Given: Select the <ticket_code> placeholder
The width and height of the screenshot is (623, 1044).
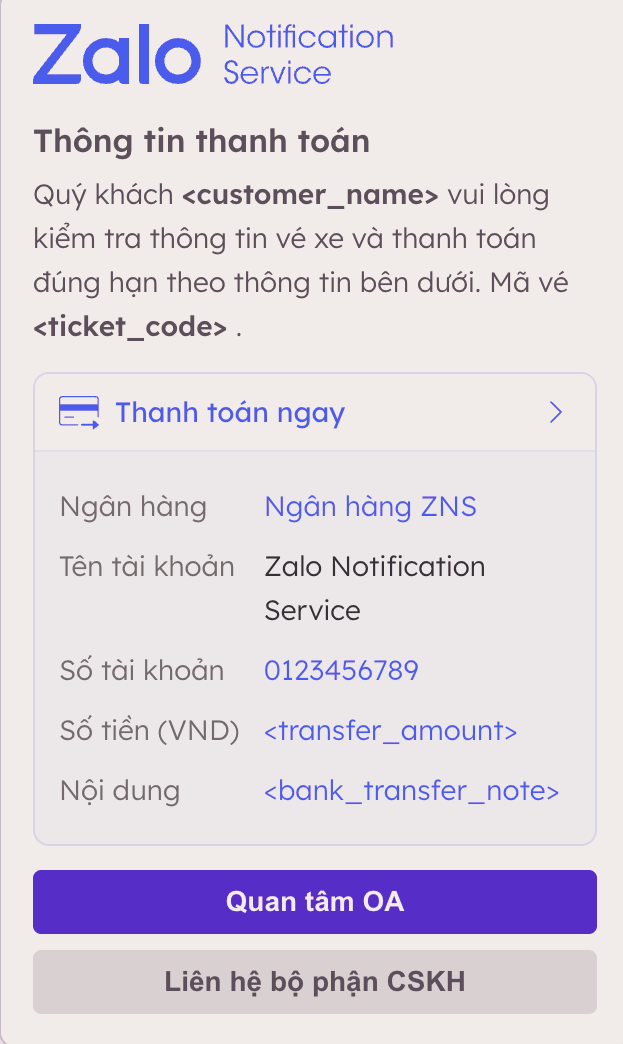Looking at the screenshot, I should [130, 326].
